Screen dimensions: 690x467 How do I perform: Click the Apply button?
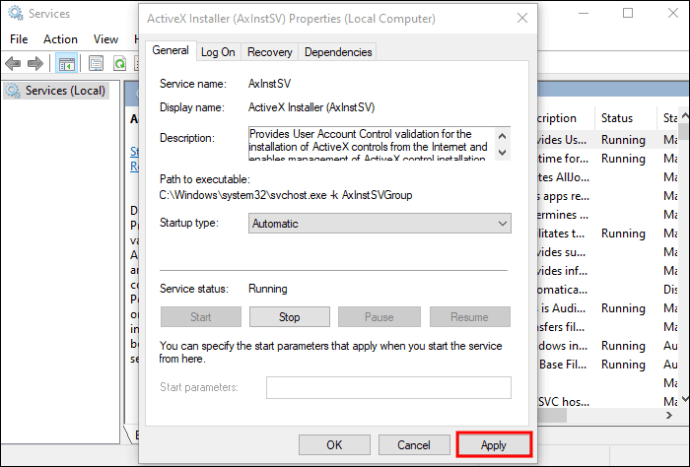[494, 445]
